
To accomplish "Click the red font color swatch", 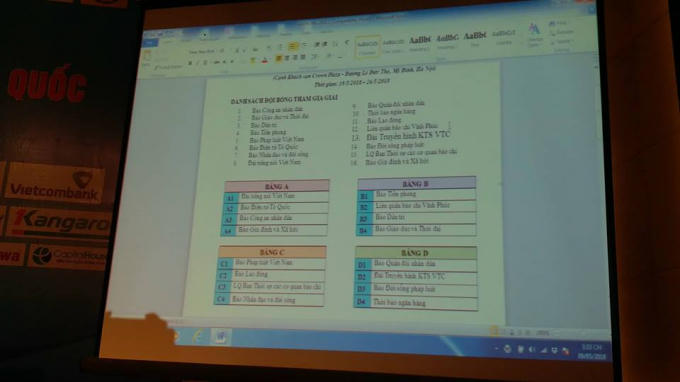I will point(265,61).
